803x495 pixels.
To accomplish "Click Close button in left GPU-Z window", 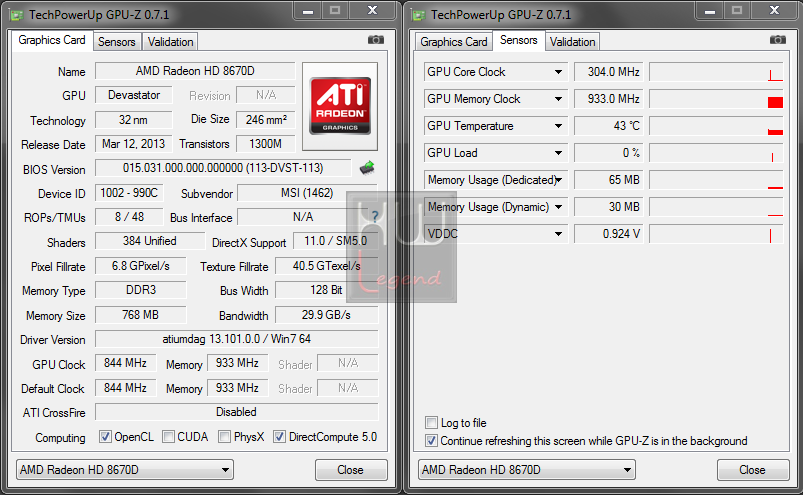I will (351, 469).
